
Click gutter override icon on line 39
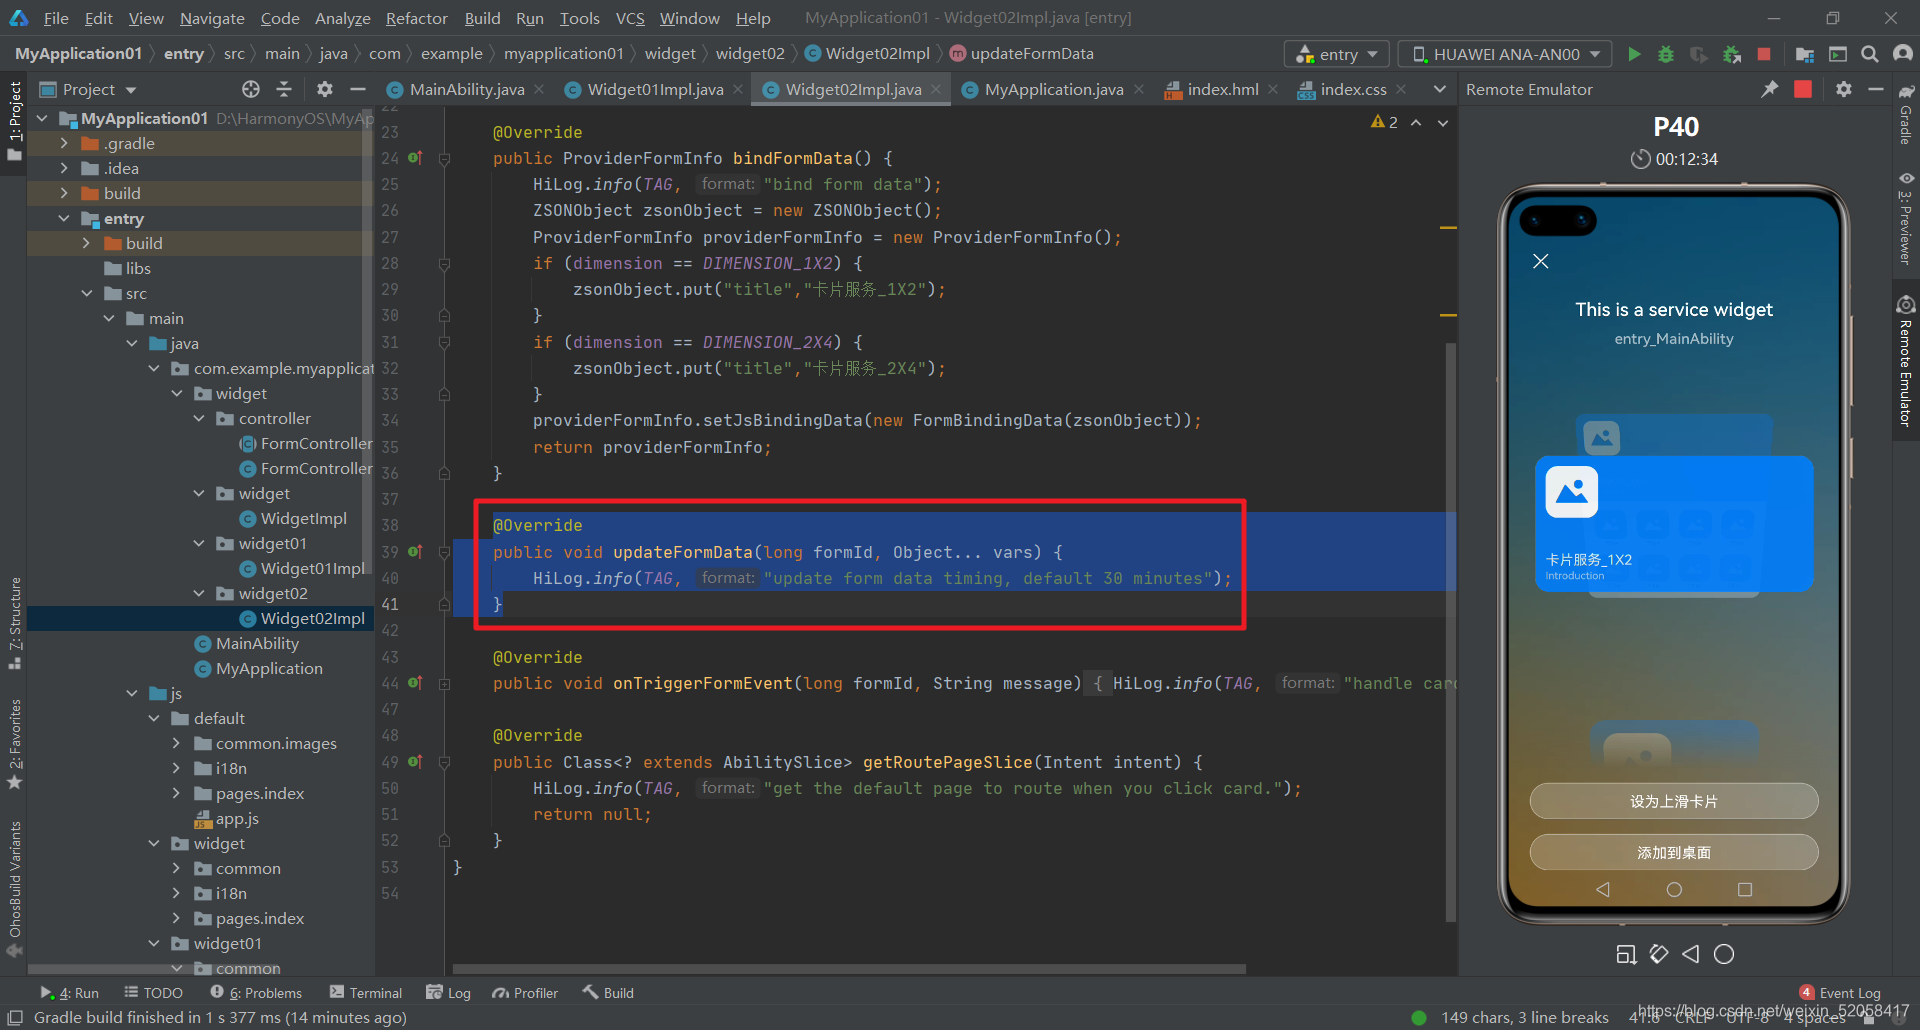click(x=415, y=552)
